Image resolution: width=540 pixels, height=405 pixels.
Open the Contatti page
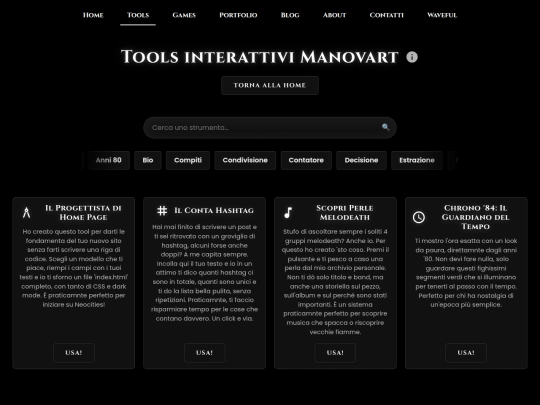(386, 15)
